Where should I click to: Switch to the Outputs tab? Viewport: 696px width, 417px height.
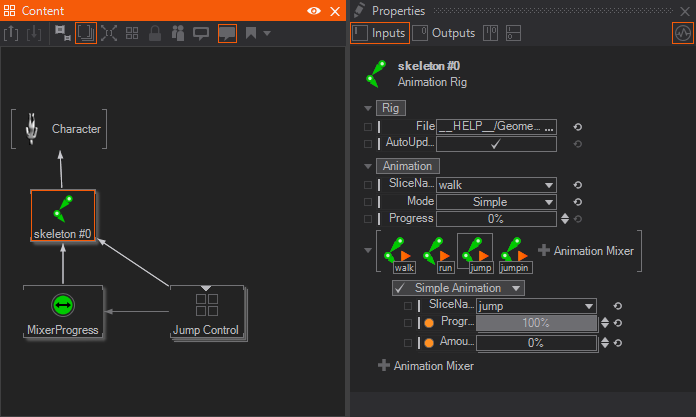(x=444, y=33)
